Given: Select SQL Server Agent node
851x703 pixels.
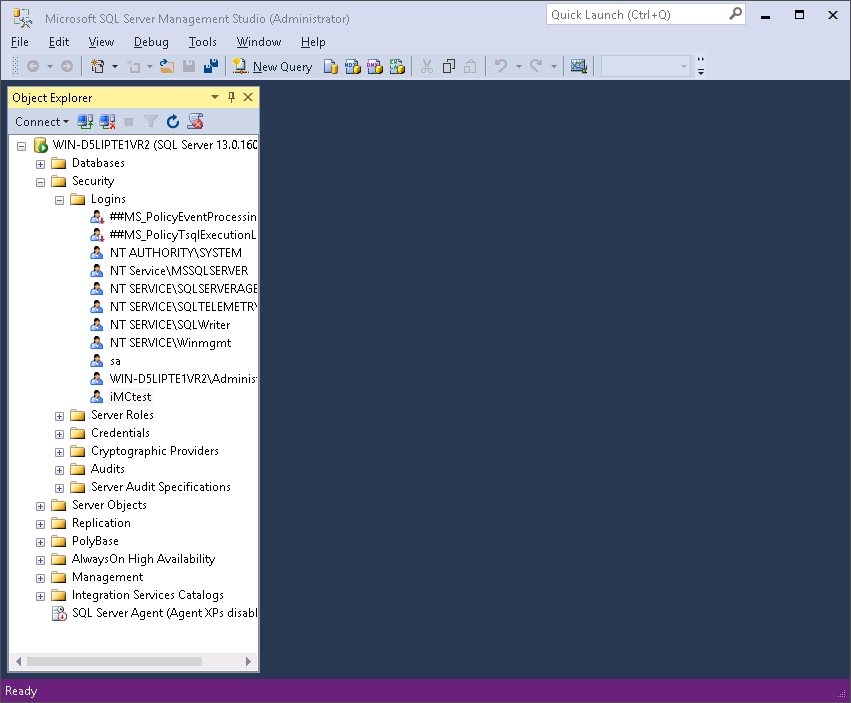Looking at the screenshot, I should click(x=164, y=613).
